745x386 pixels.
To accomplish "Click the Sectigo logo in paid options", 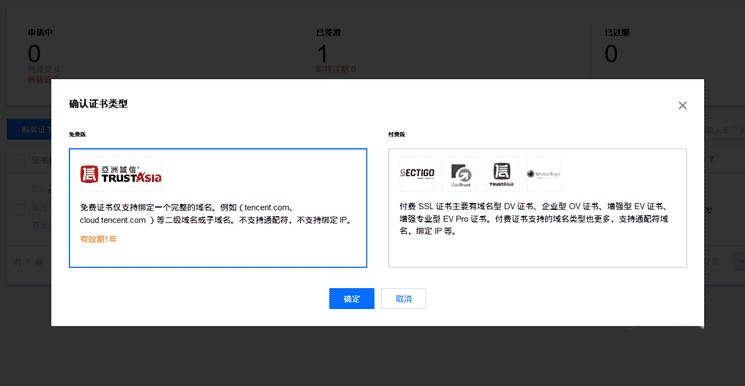I will tap(417, 174).
